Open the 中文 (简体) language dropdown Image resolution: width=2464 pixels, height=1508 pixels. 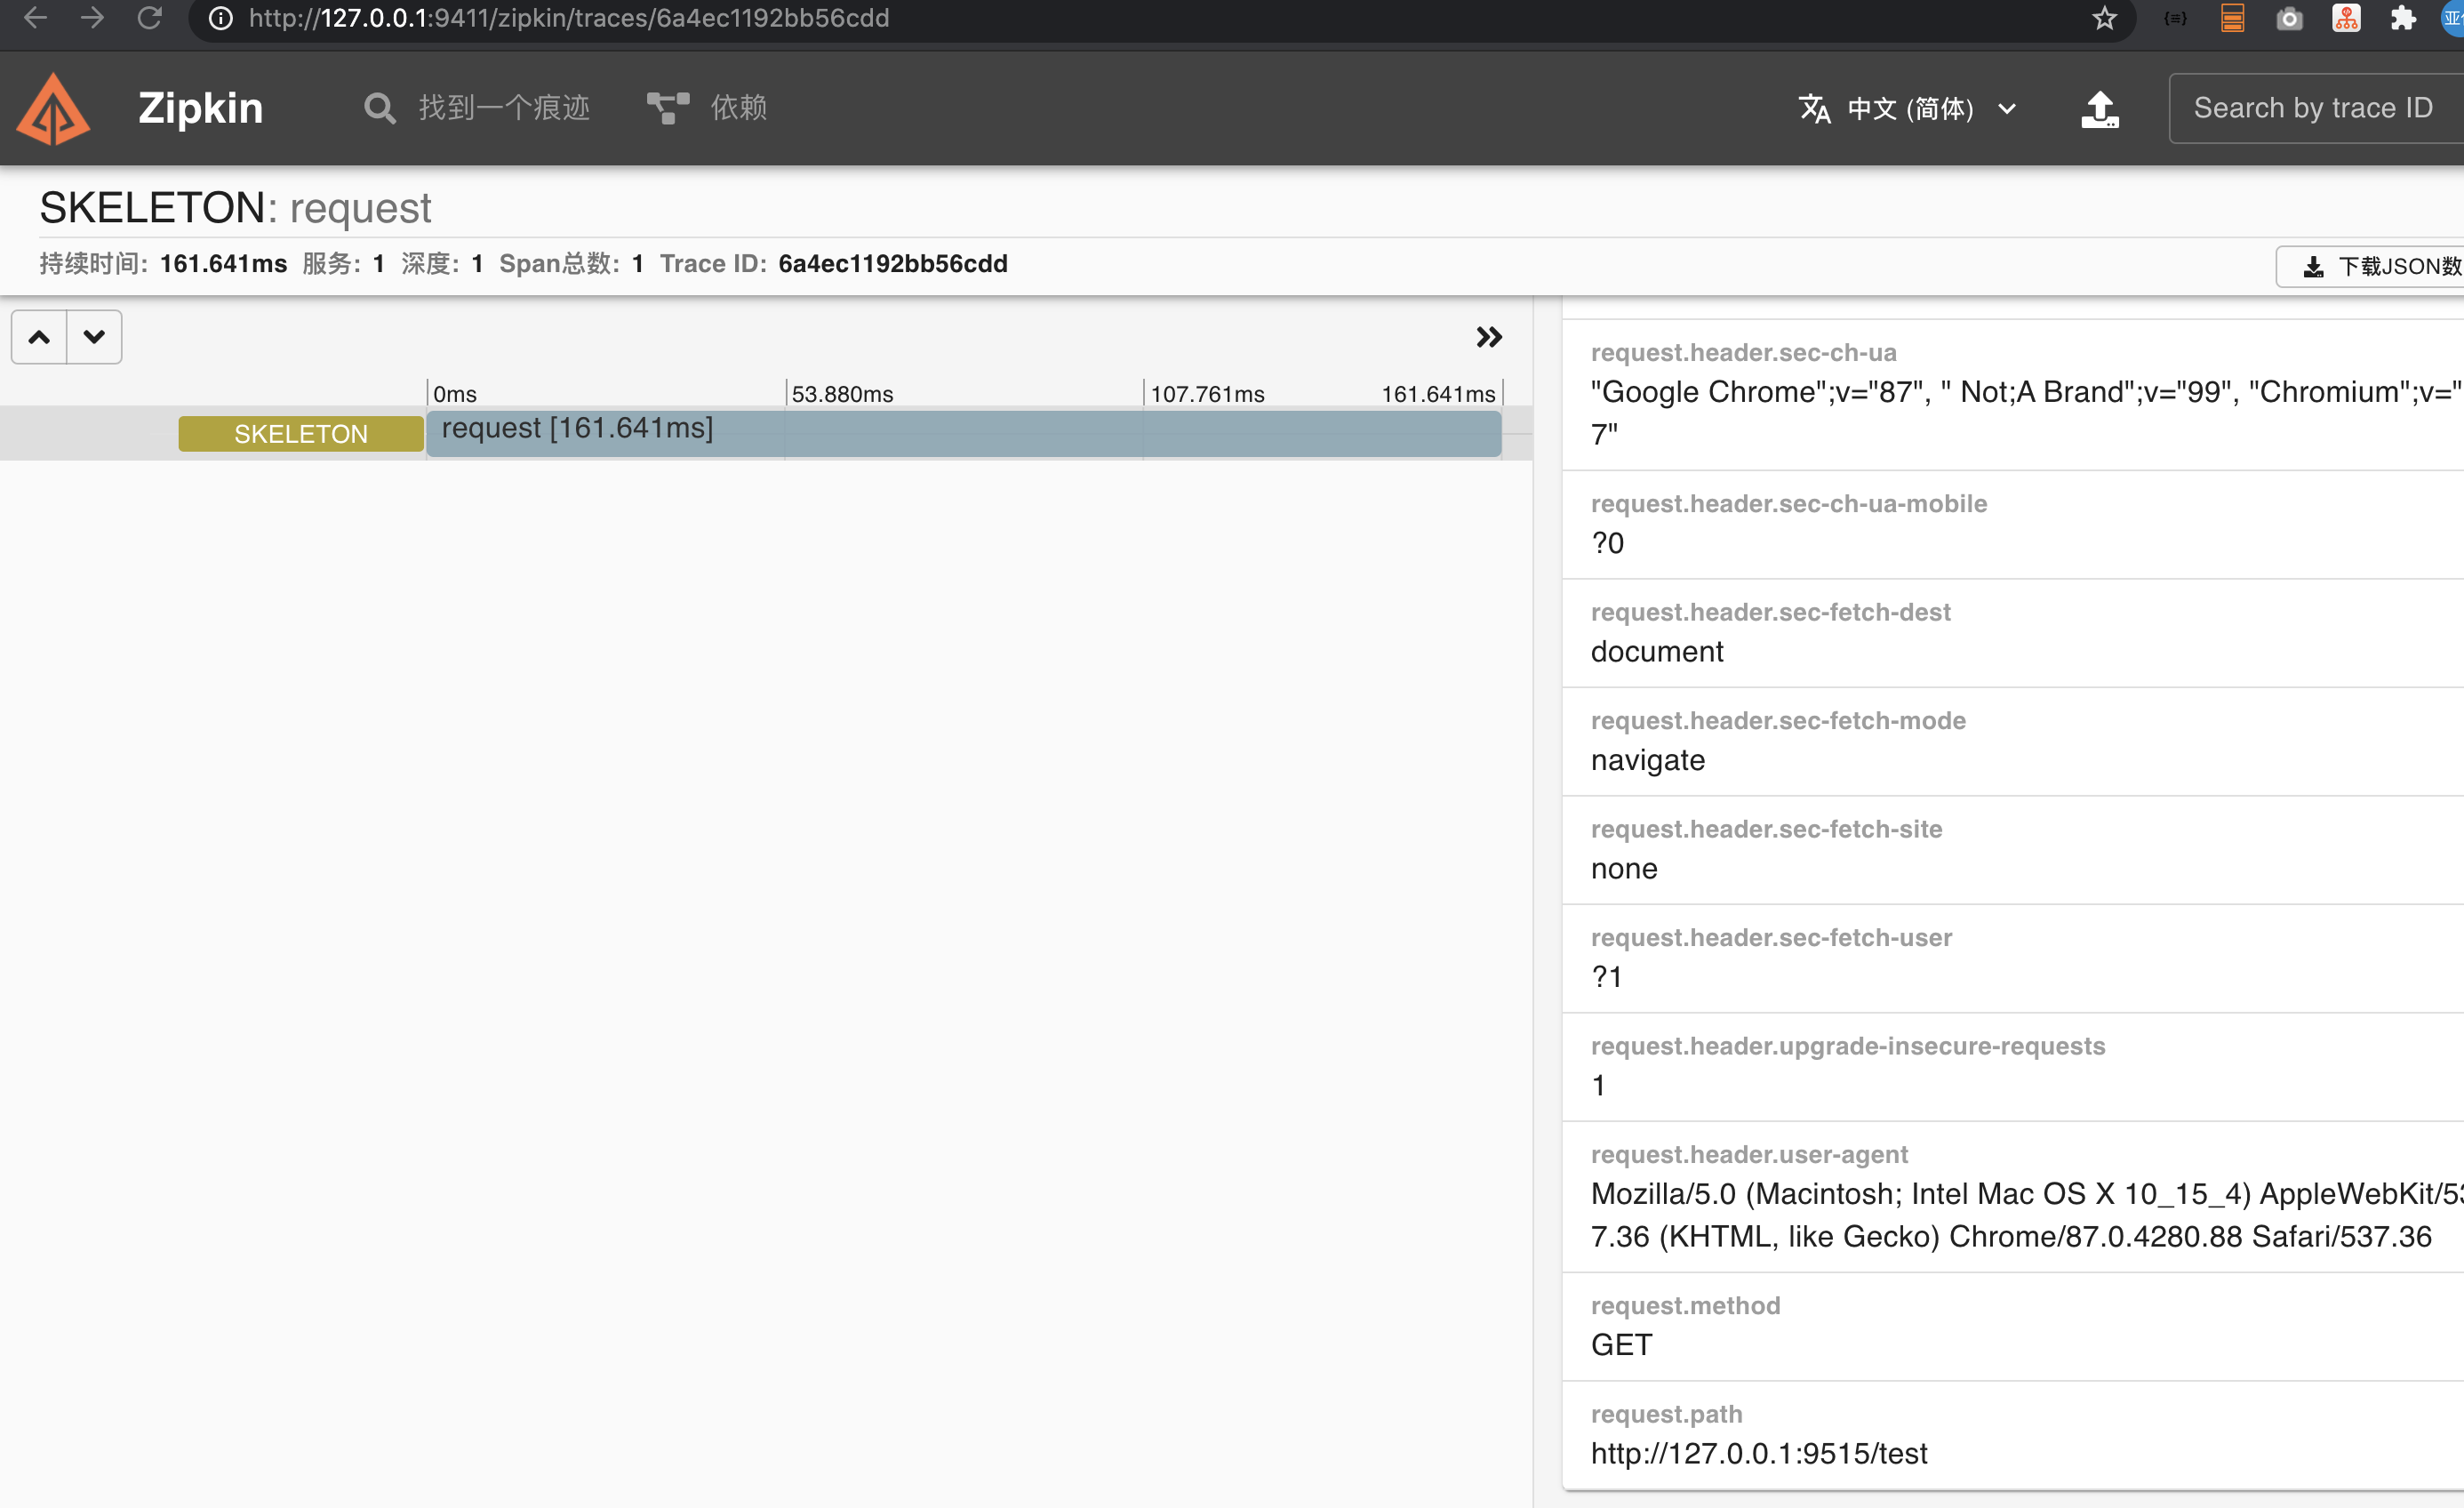tap(1908, 108)
